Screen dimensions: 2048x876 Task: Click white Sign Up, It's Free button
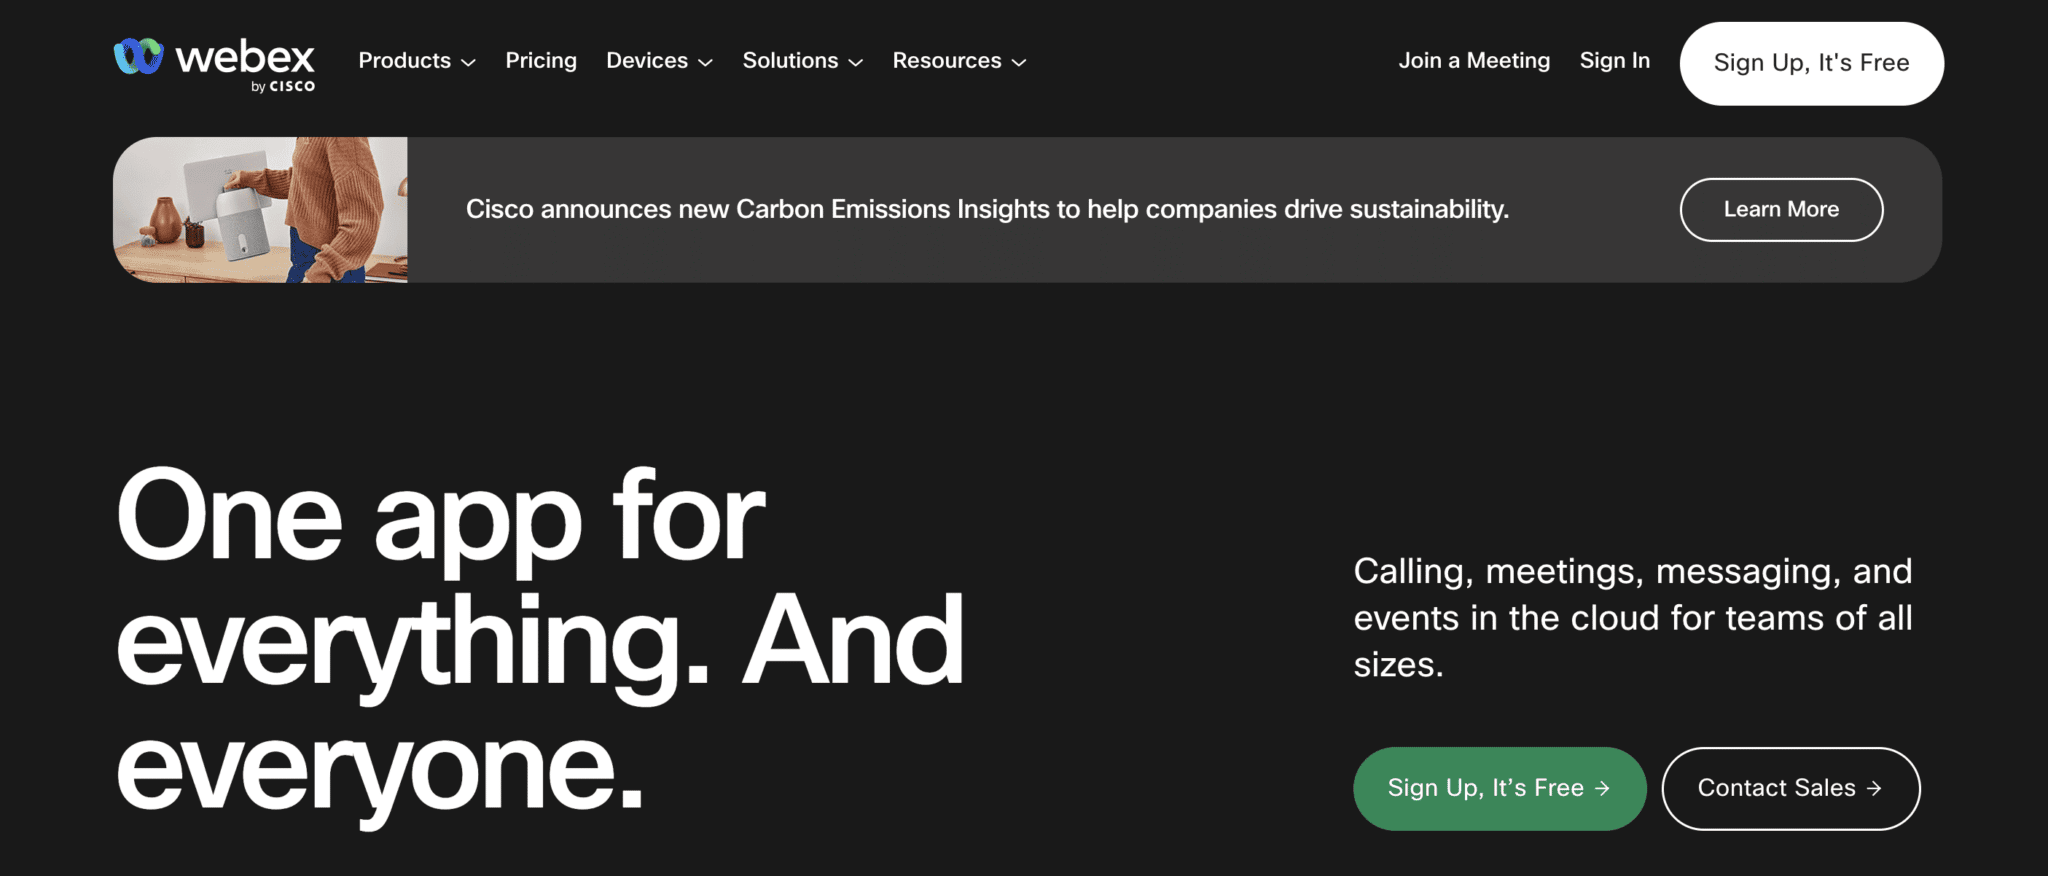(x=1812, y=63)
